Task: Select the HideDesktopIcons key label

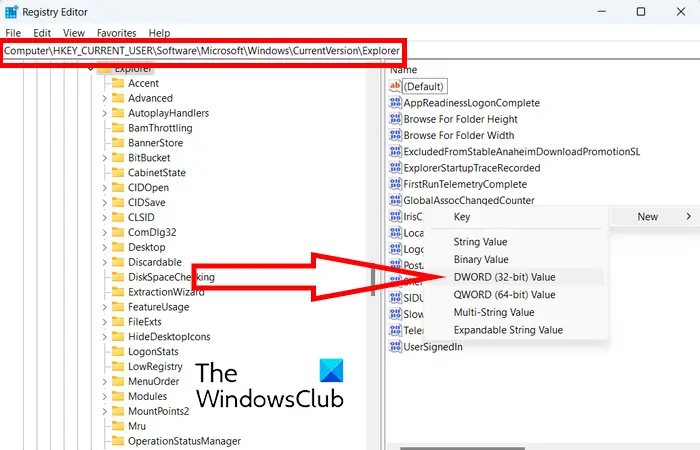Action: [169, 337]
